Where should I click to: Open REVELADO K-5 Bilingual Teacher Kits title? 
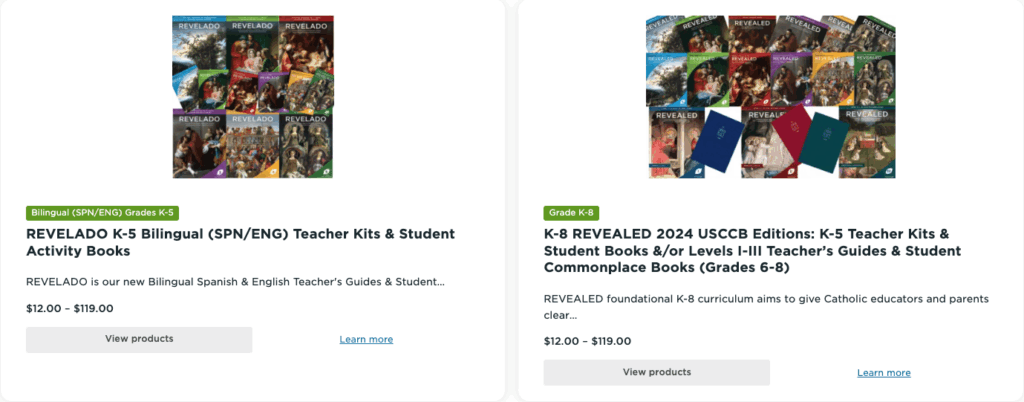[238, 243]
